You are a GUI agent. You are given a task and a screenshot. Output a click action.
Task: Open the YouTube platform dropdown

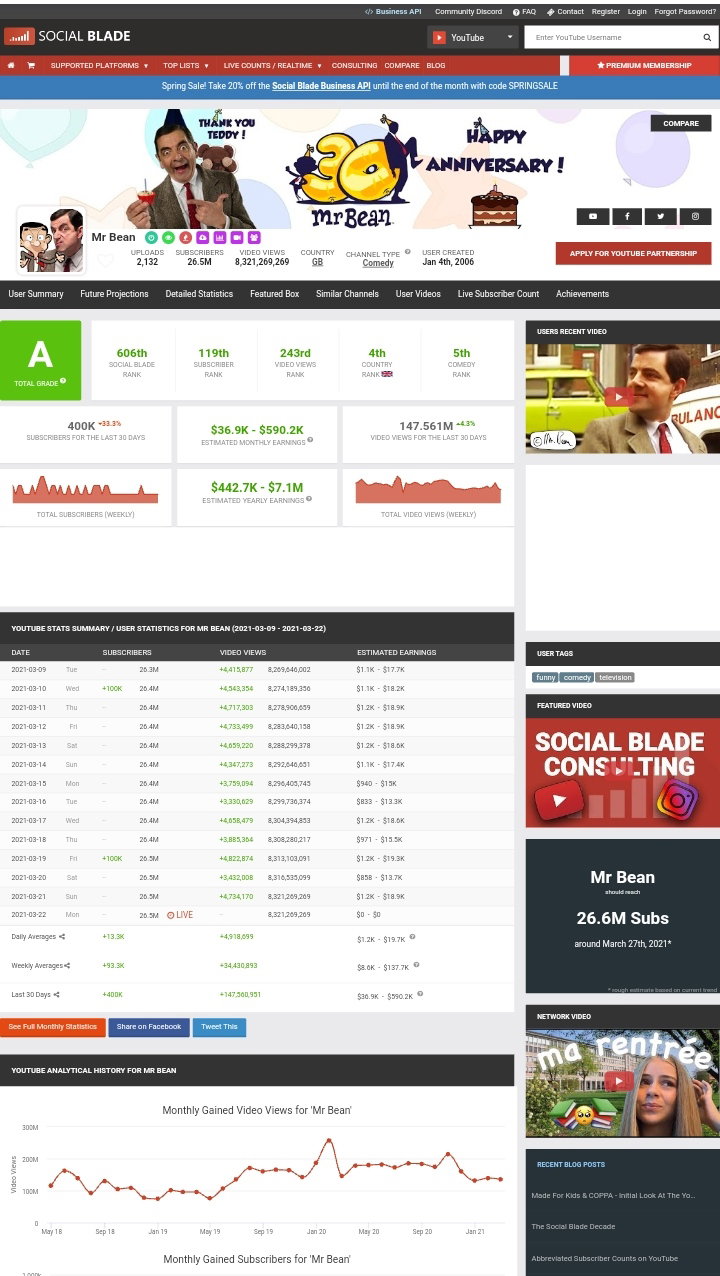(x=473, y=37)
